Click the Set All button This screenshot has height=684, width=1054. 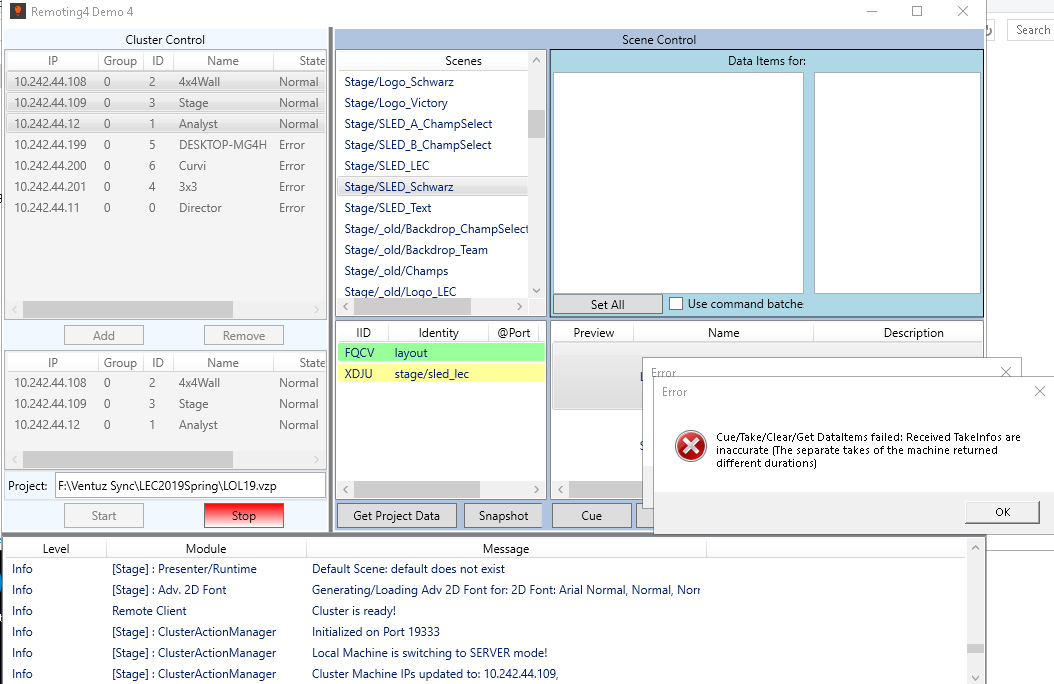607,304
